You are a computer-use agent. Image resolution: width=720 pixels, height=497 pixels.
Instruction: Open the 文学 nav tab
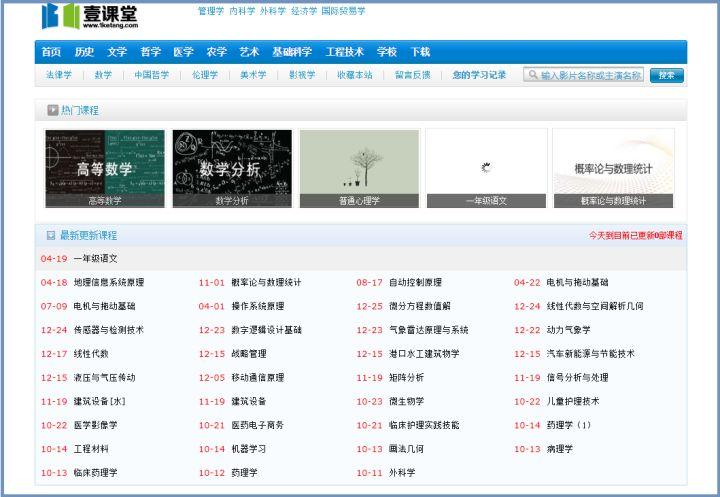pyautogui.click(x=117, y=52)
